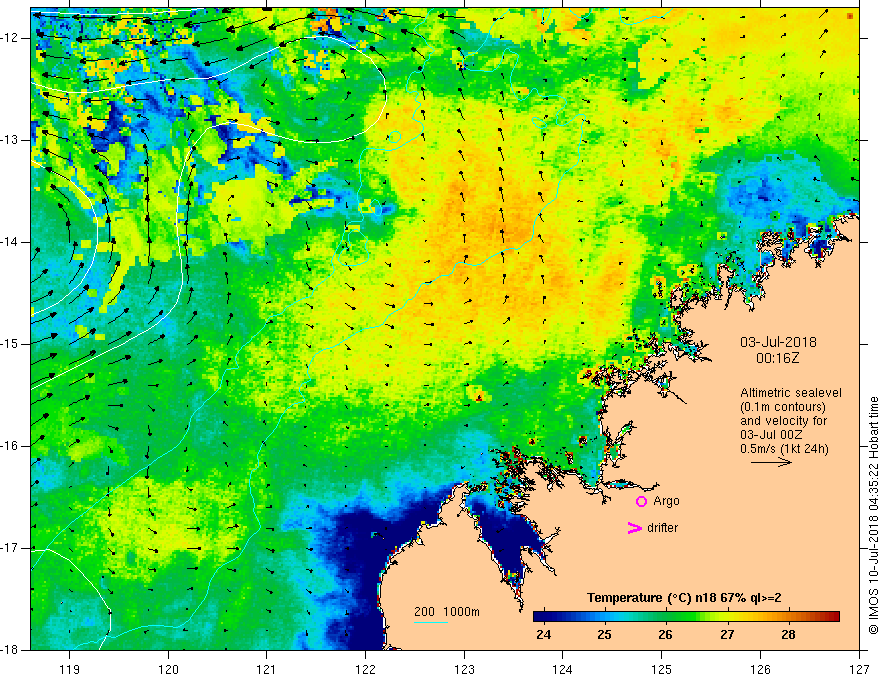This screenshot has width=880, height=680.
Task: Click colorbar tick label '26'
Action: click(x=666, y=635)
